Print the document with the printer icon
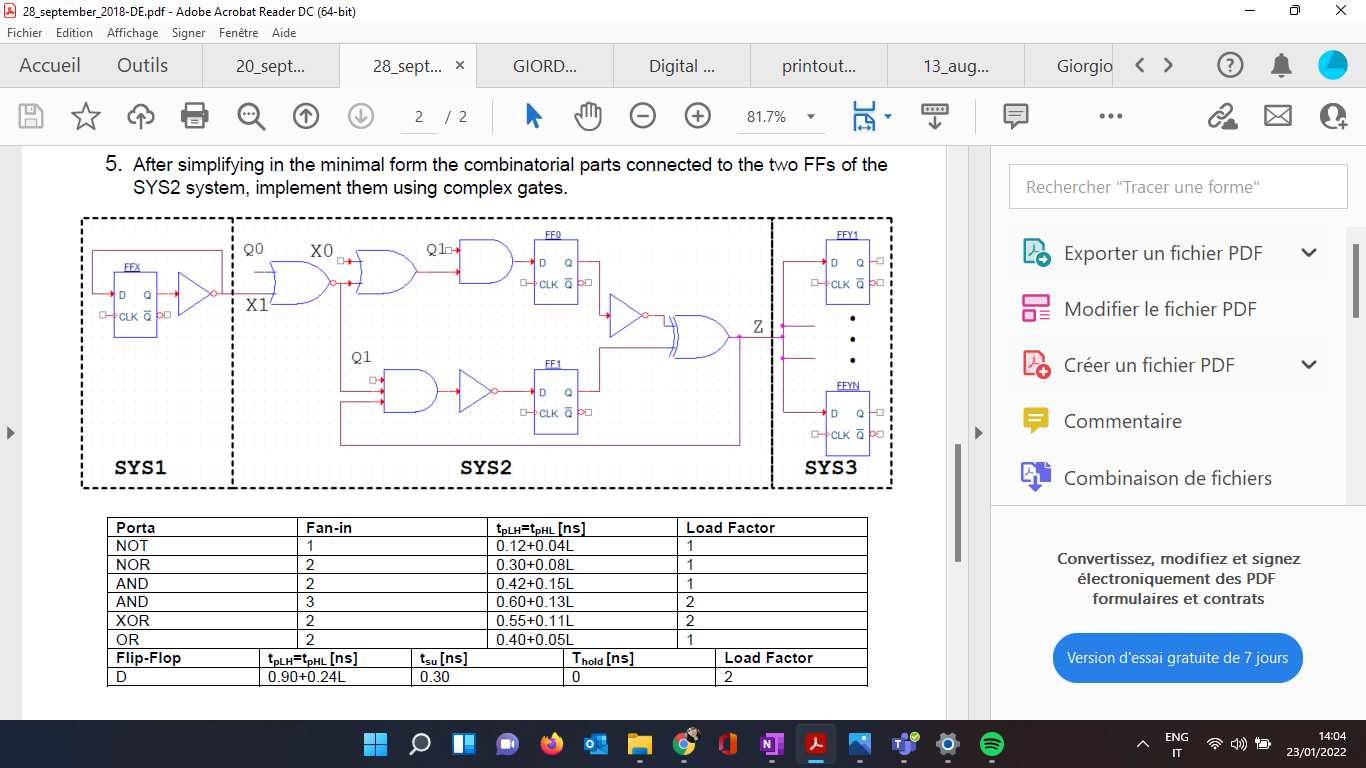The width and height of the screenshot is (1366, 768). [195, 116]
